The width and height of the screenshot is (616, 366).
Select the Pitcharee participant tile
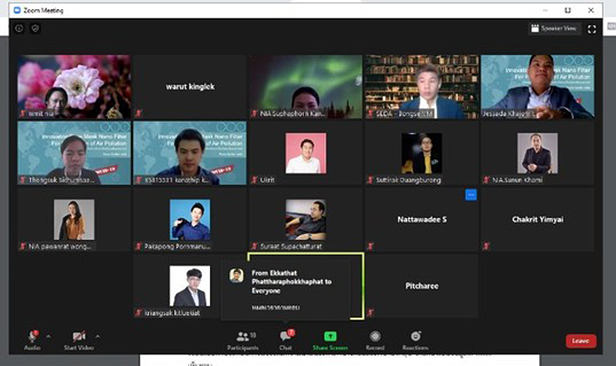(422, 286)
